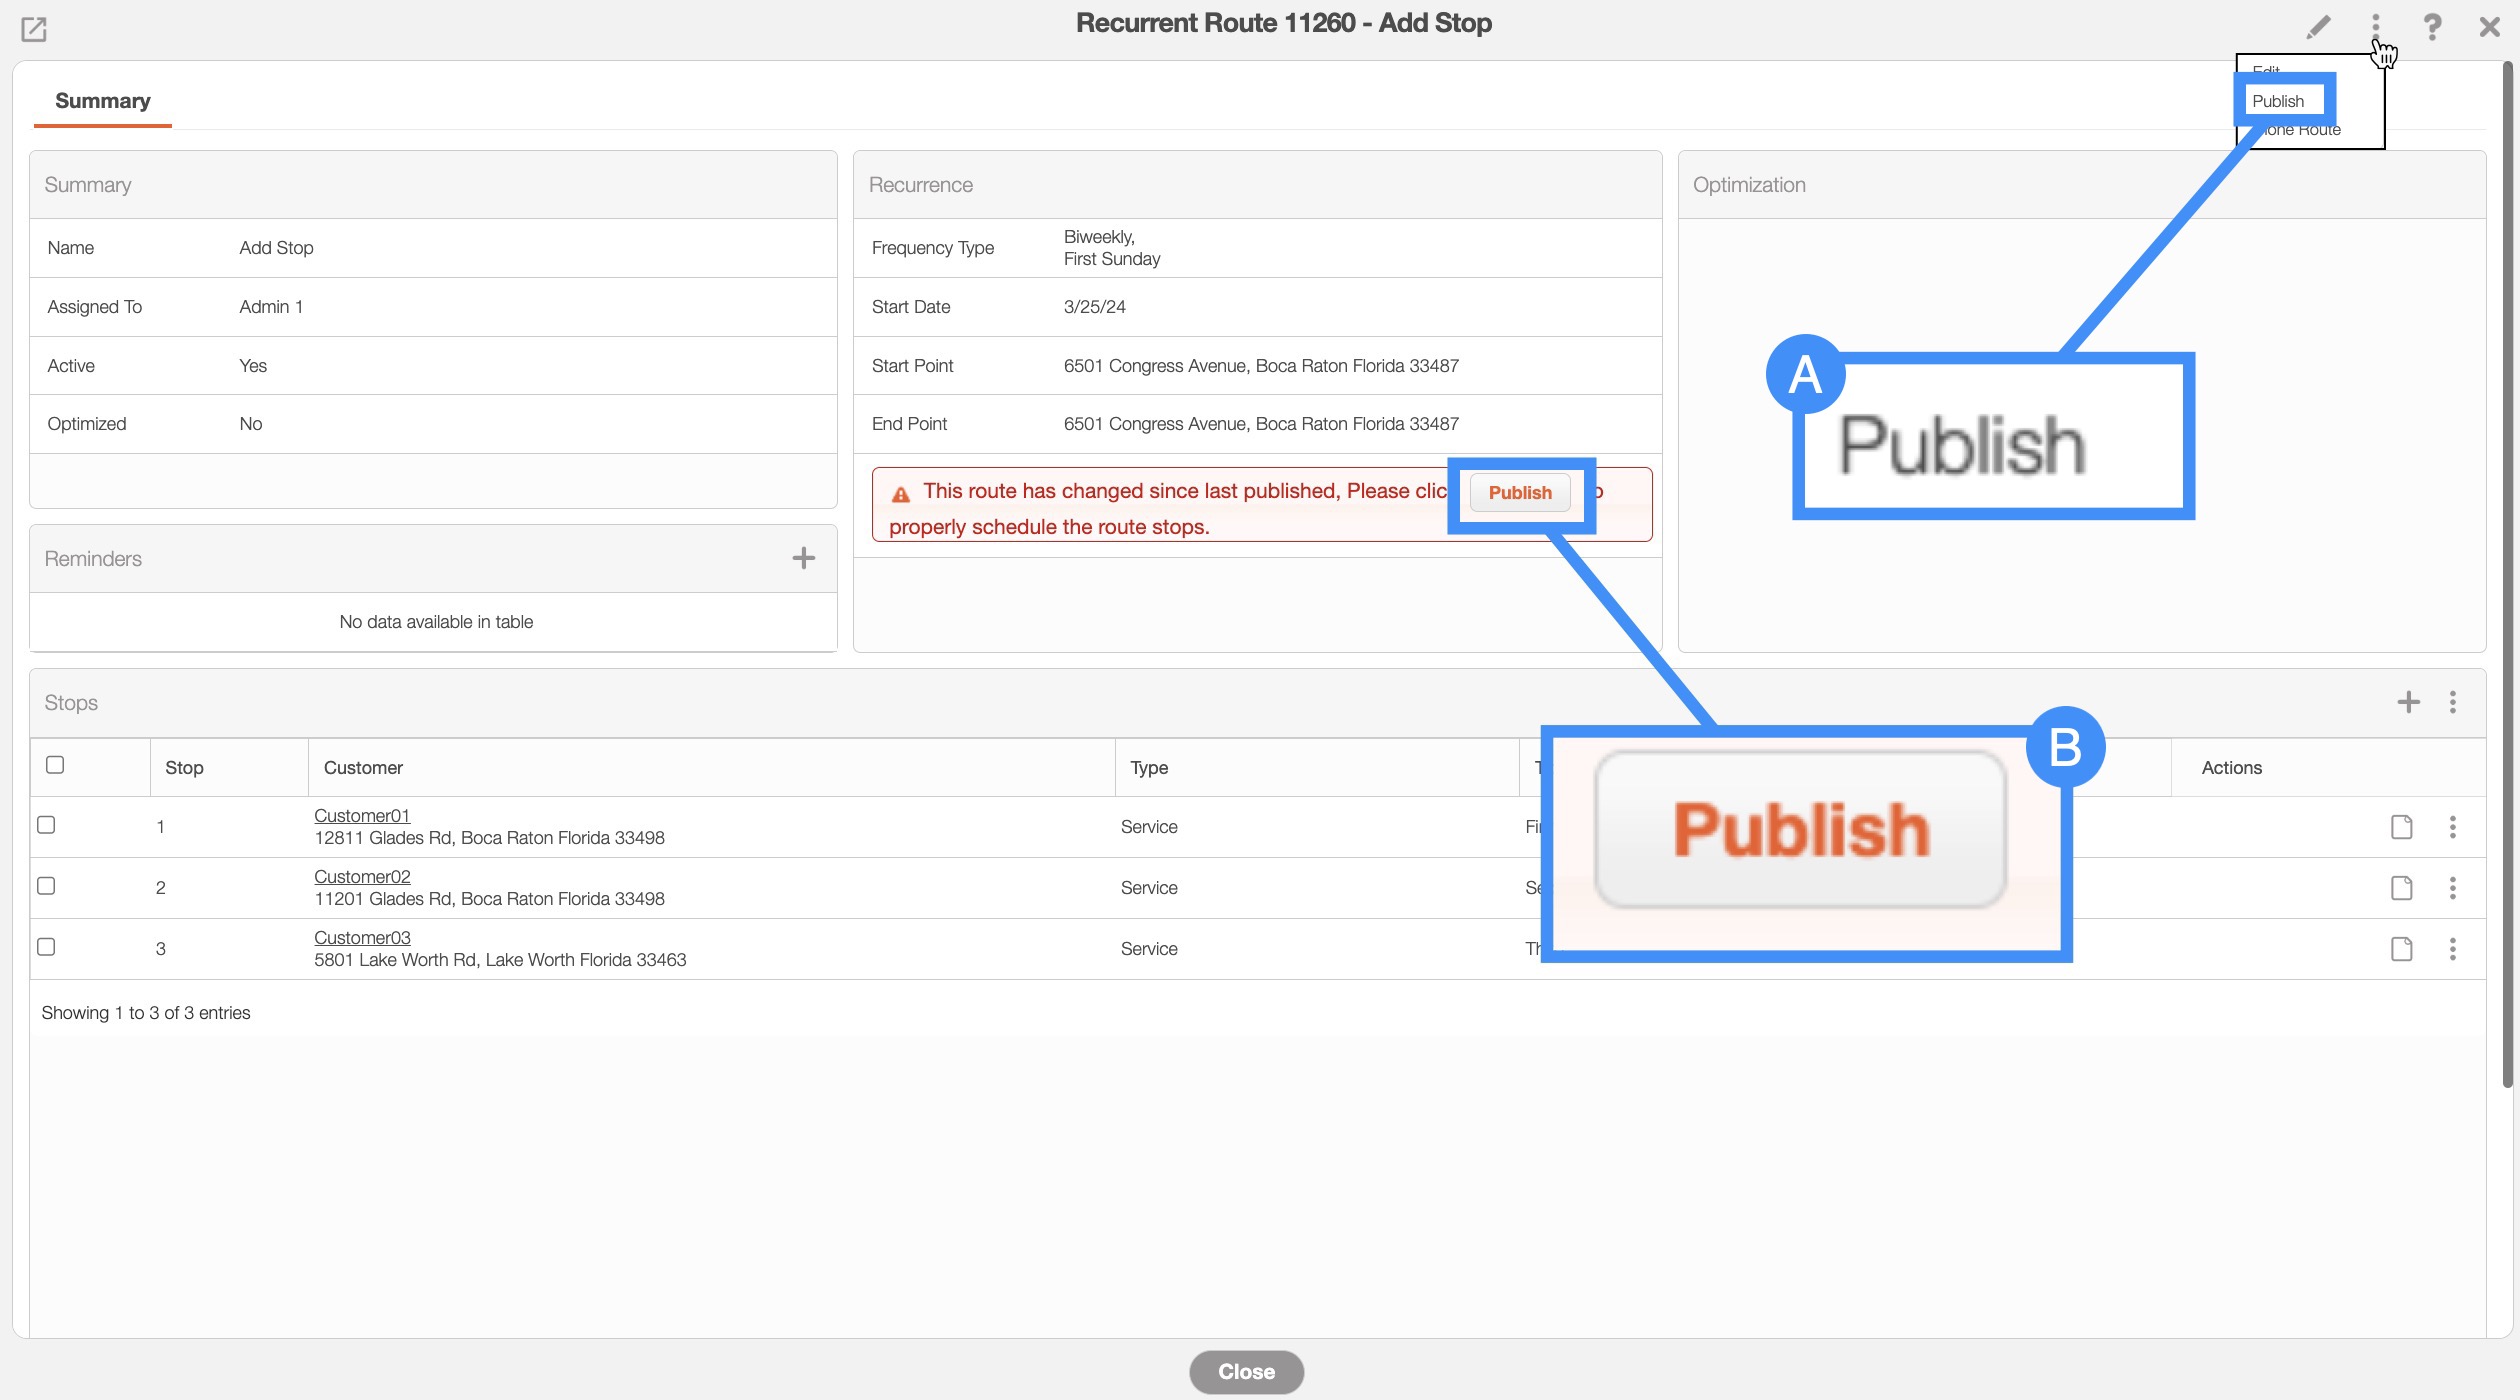Toggle select-all checkbox in Stops header
Screen dimensions: 2520x1400
55,765
